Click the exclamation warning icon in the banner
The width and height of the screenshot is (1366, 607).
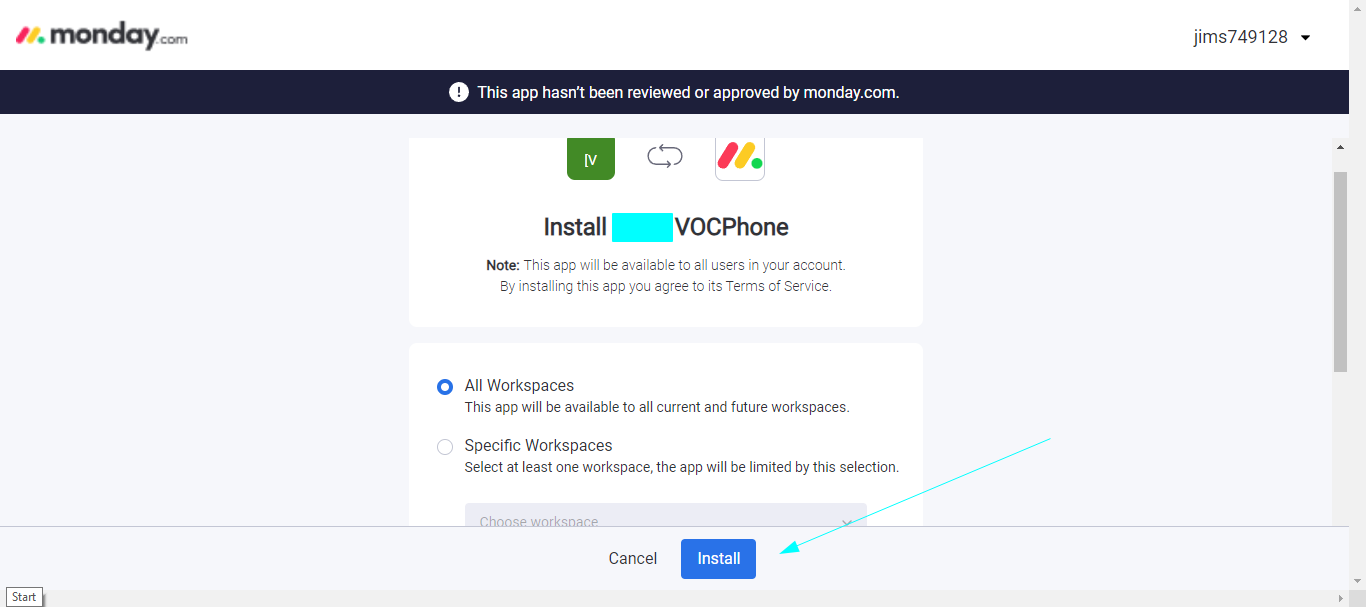[x=458, y=91]
